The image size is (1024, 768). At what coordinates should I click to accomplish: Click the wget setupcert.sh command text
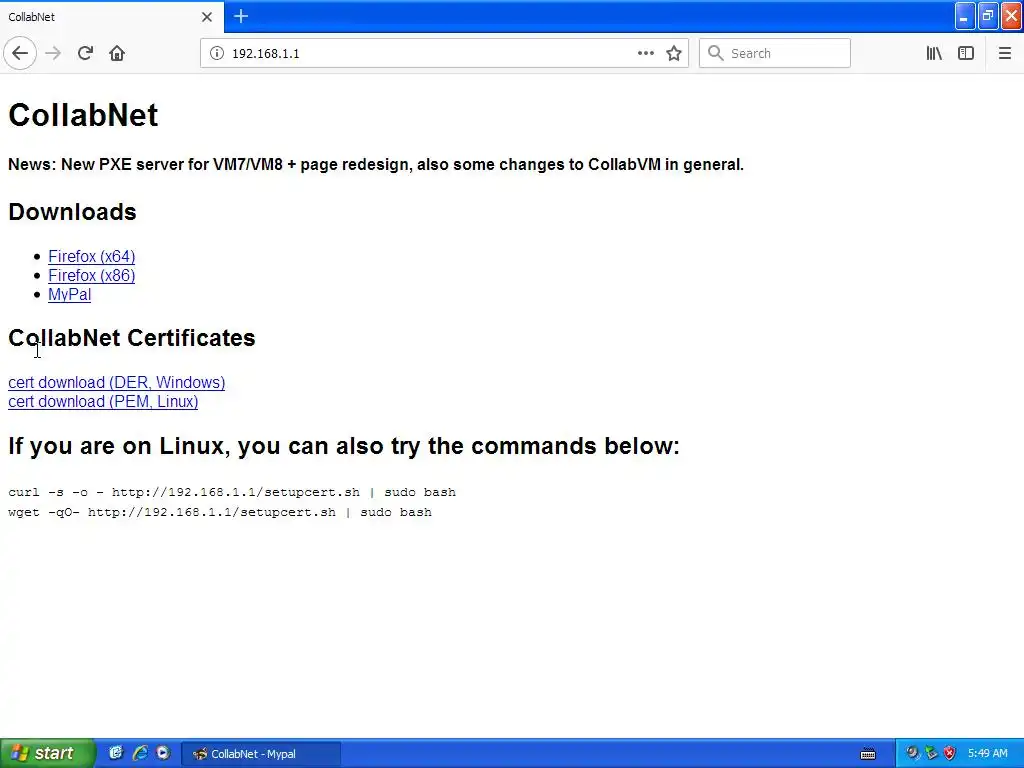tap(220, 512)
